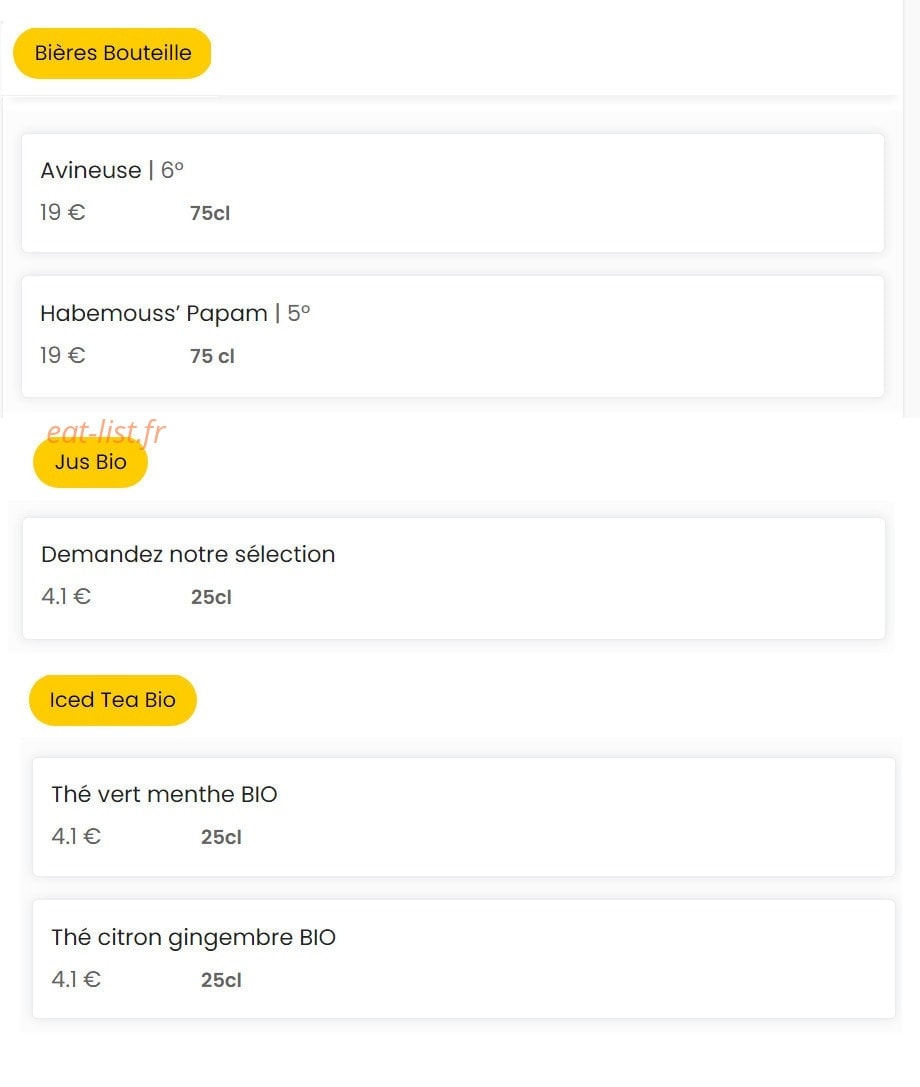This screenshot has height=1087, width=920.
Task: Click the eat-list.fr watermark link
Action: (x=106, y=431)
